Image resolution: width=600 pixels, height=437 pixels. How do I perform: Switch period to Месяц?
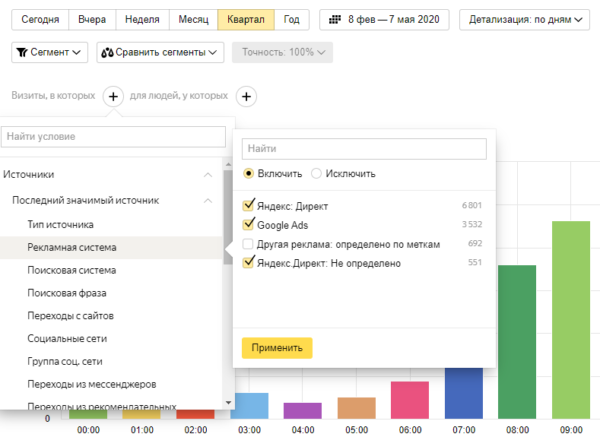coord(193,20)
